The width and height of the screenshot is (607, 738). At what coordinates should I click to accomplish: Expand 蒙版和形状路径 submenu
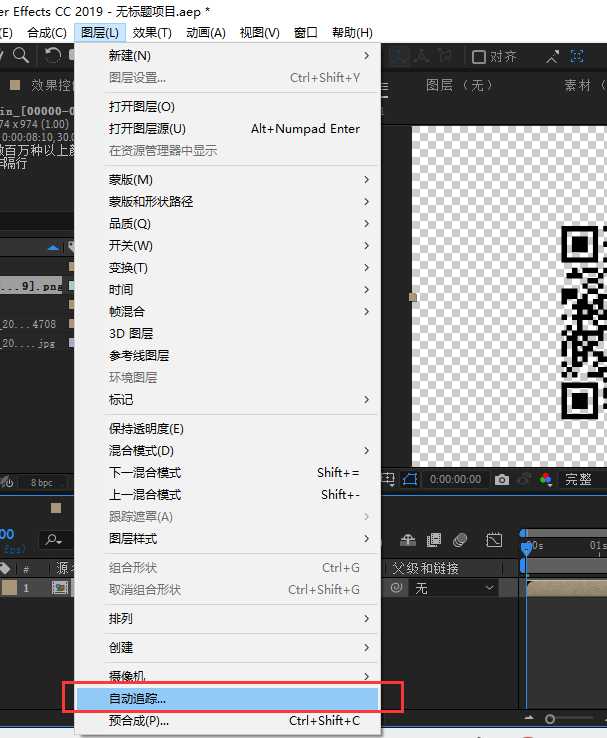tap(228, 201)
